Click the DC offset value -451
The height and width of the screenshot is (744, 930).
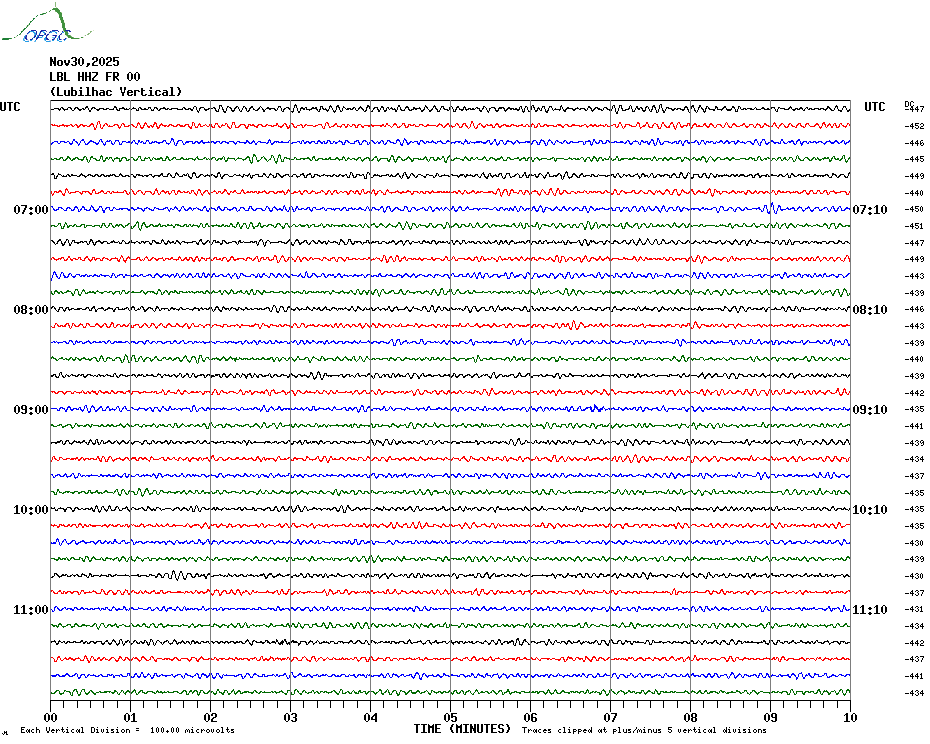pyautogui.click(x=915, y=226)
